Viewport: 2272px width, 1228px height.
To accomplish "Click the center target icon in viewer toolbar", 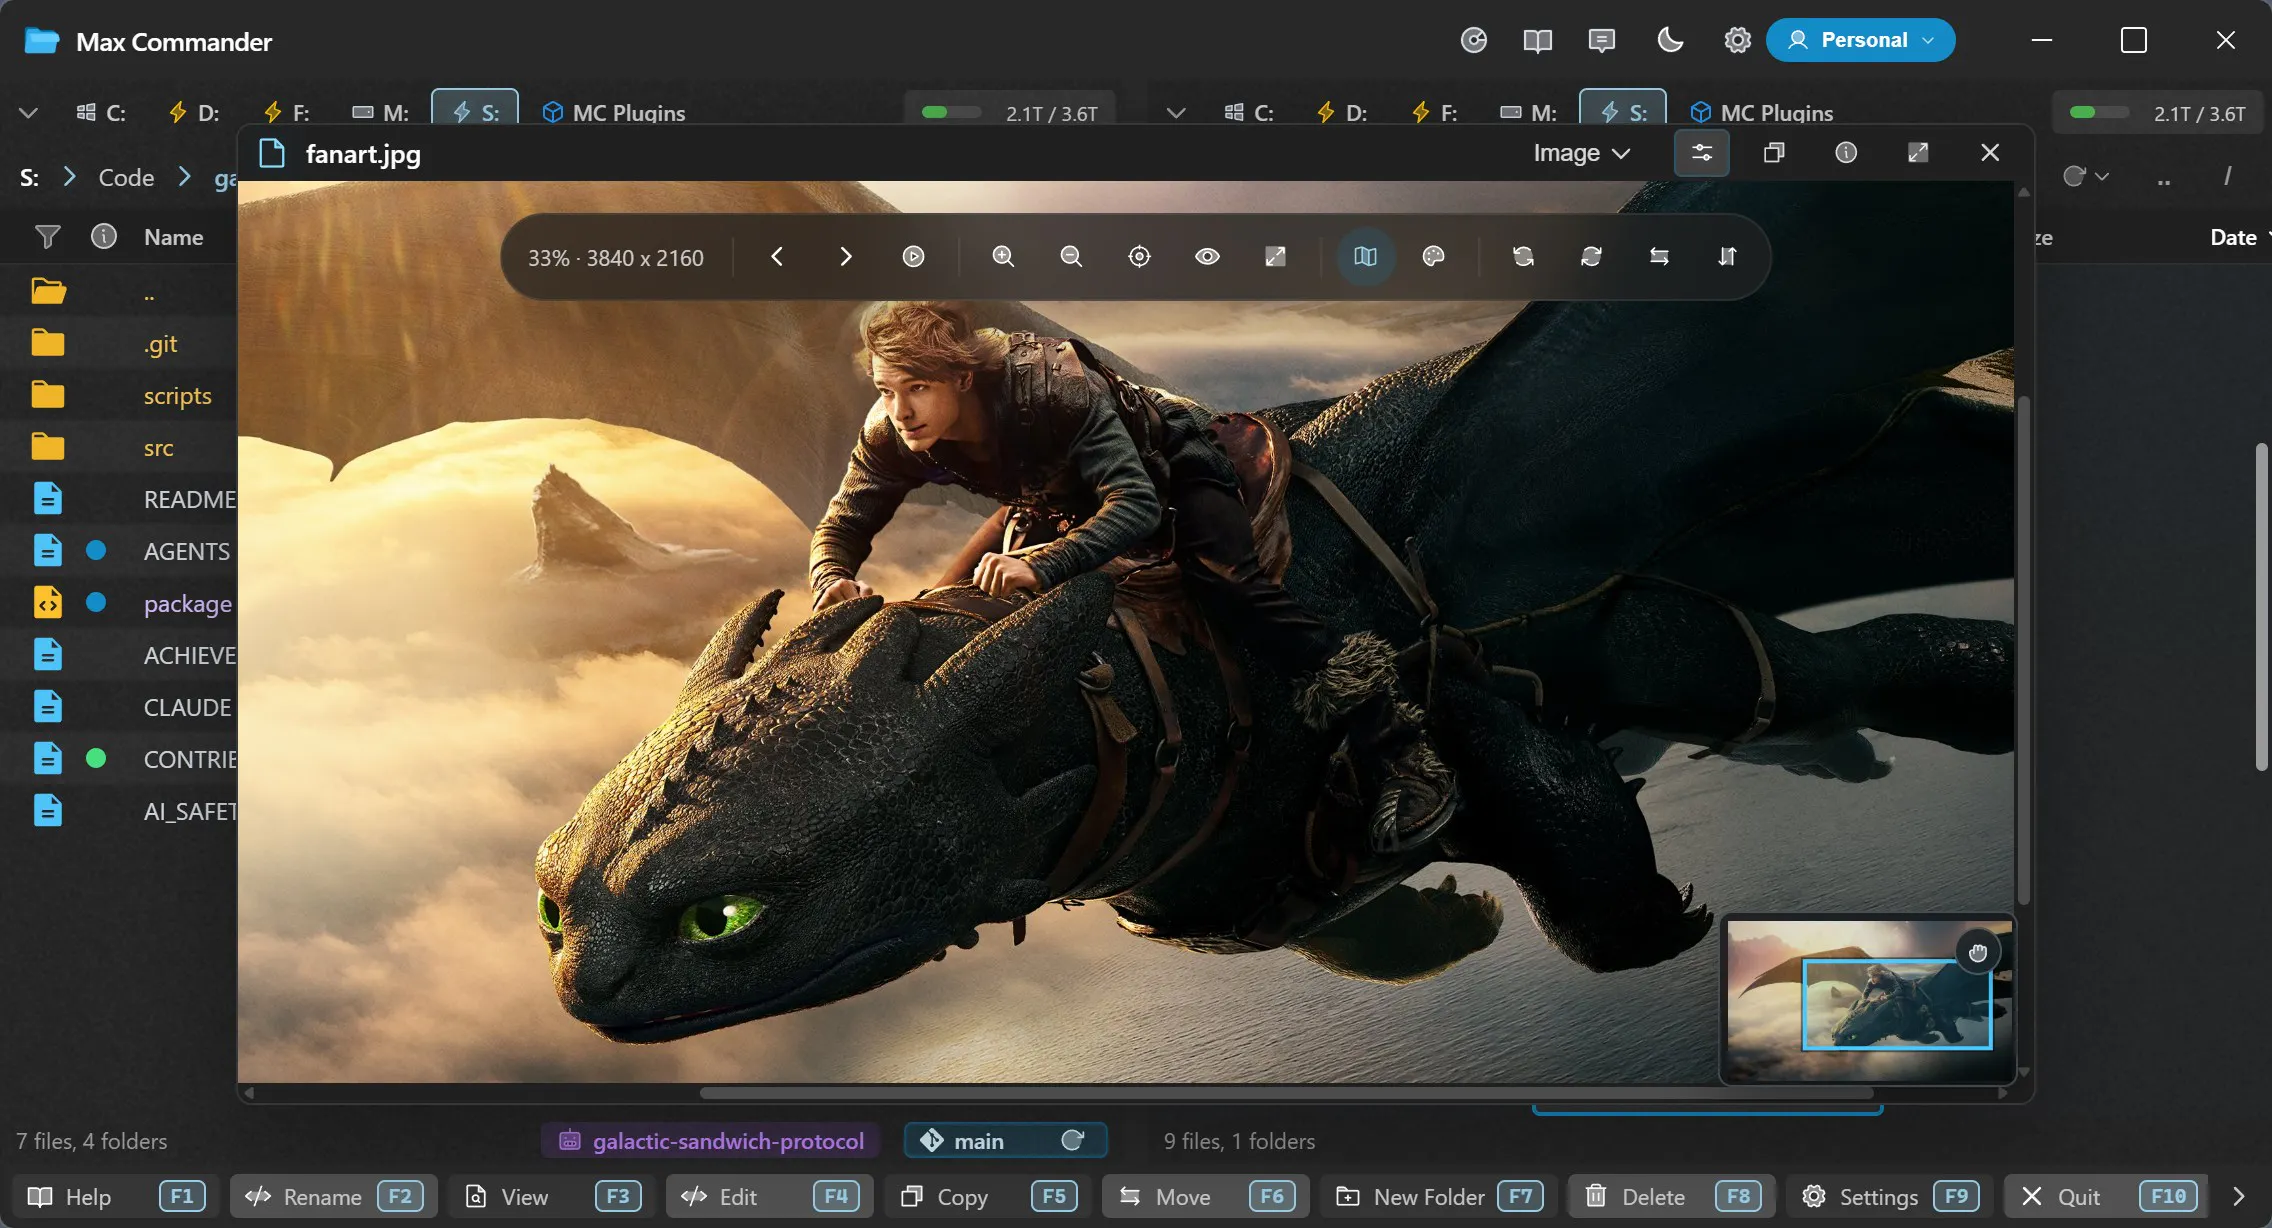I will 1139,257.
